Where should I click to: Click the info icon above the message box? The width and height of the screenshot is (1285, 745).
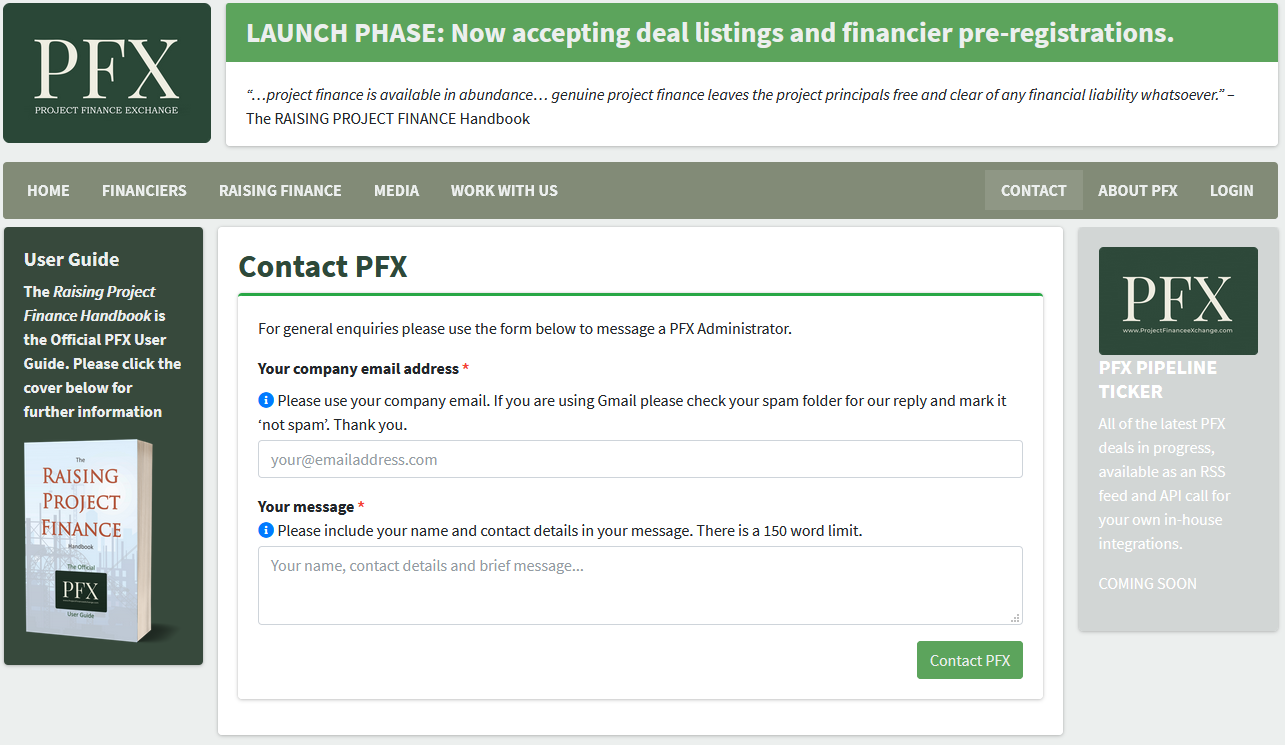(x=265, y=530)
